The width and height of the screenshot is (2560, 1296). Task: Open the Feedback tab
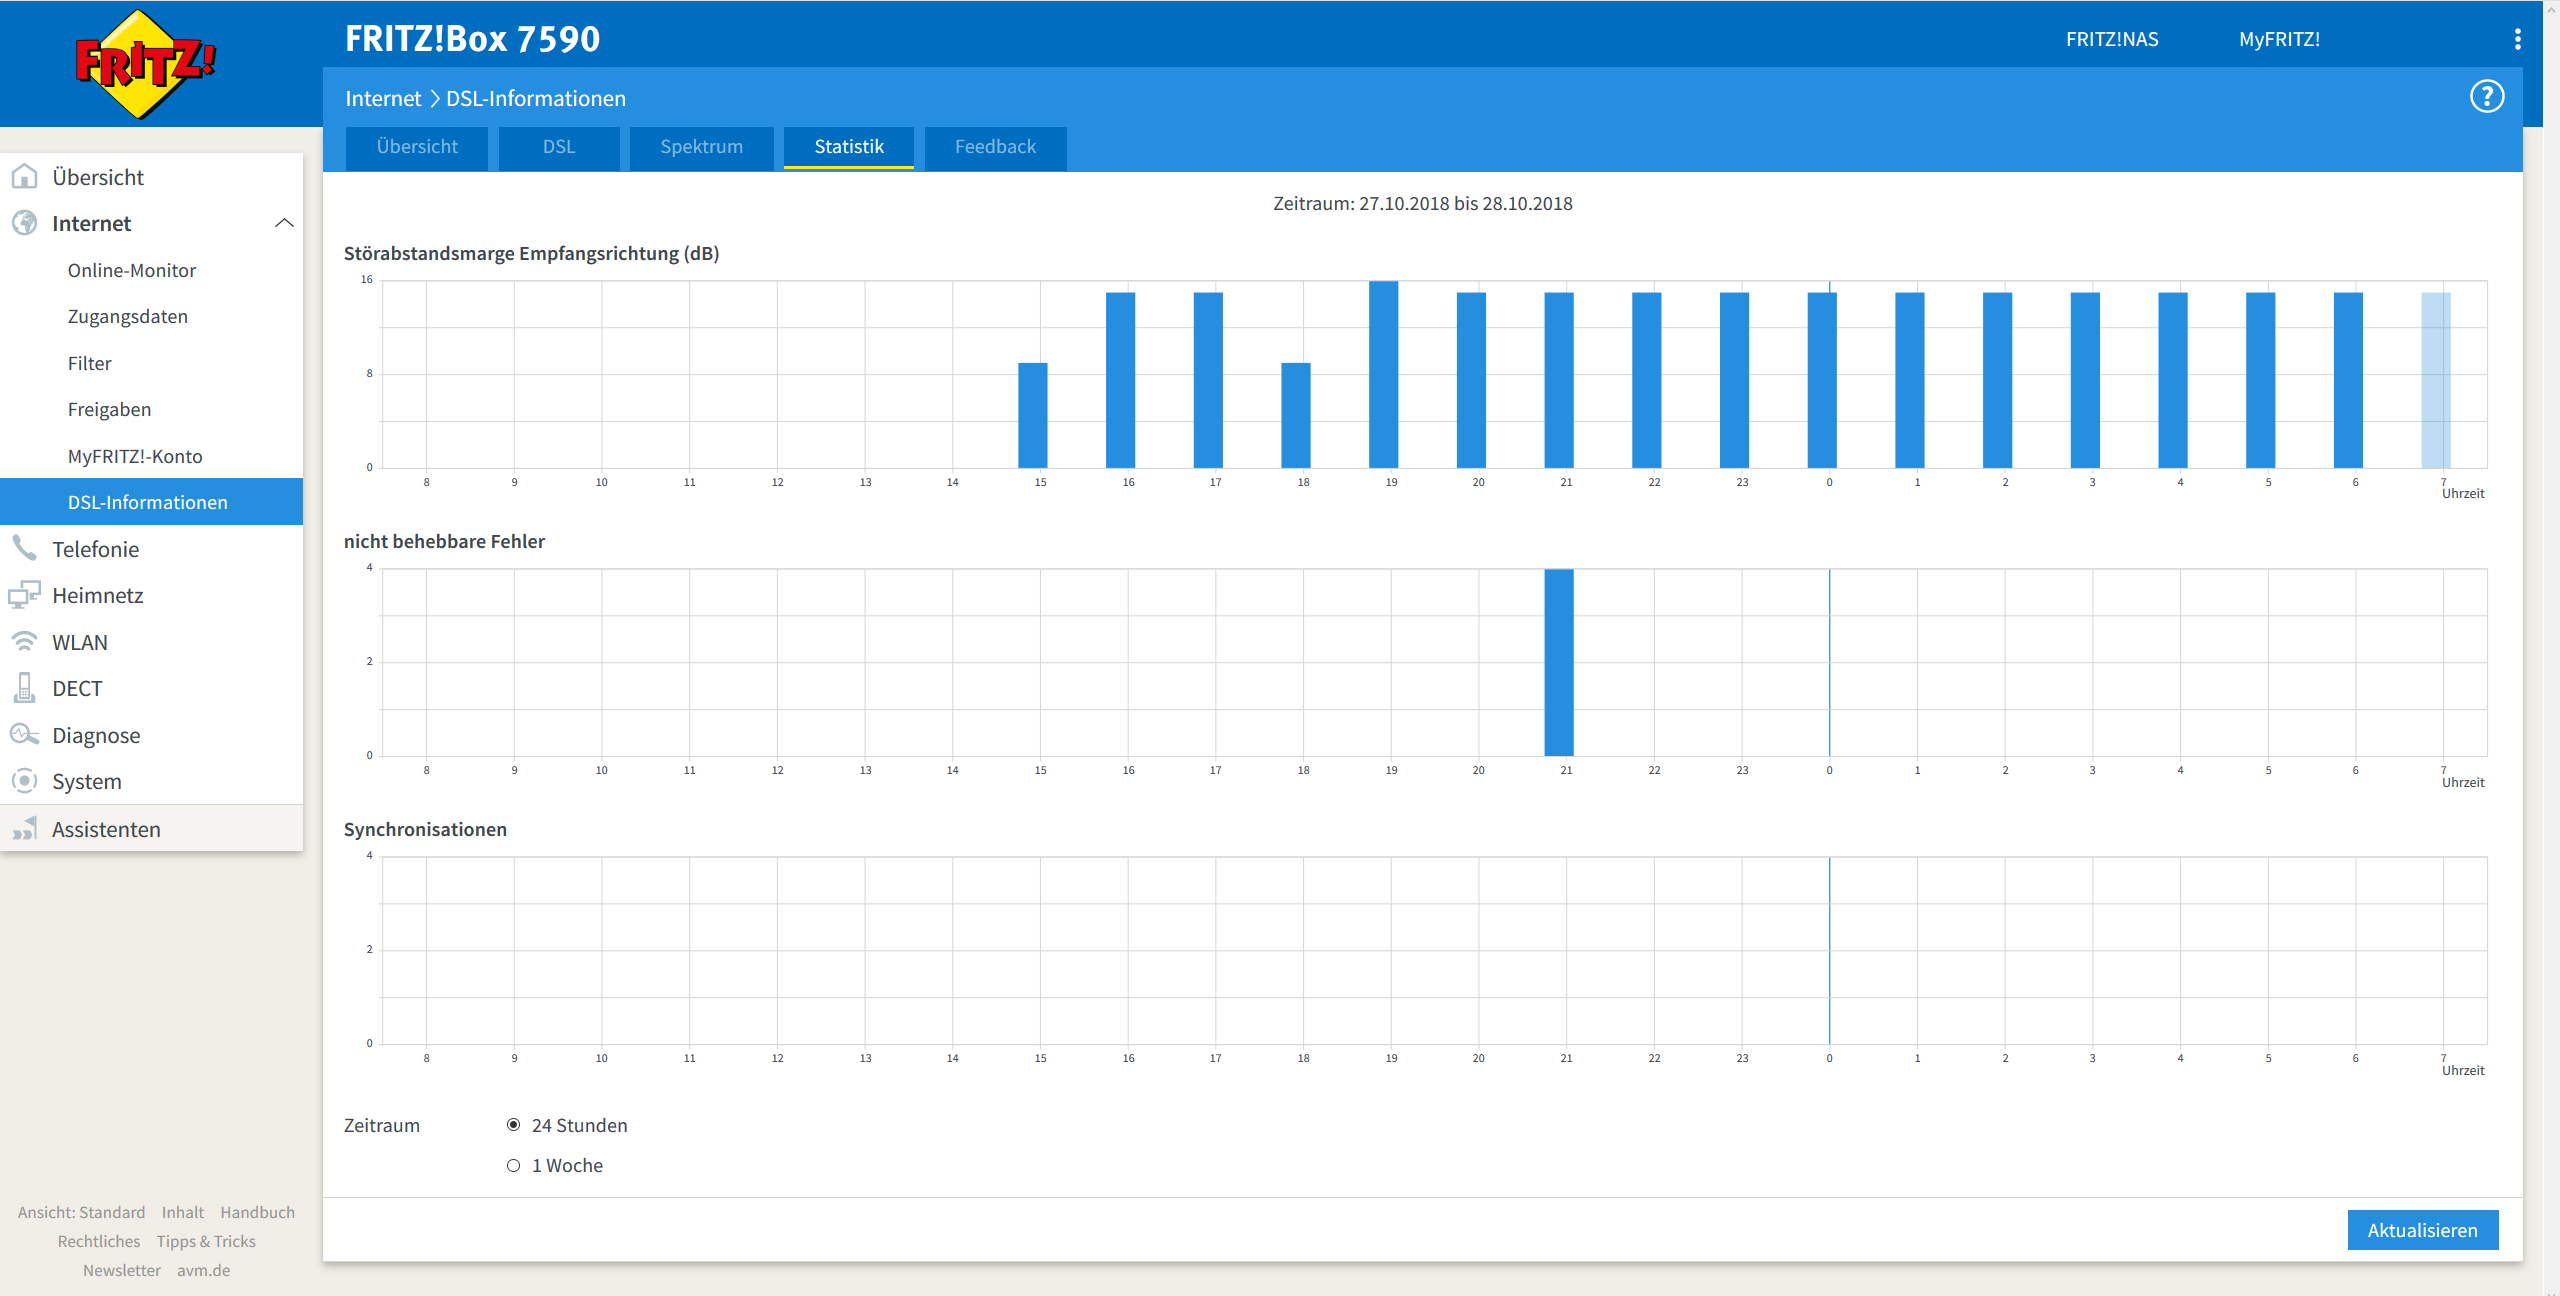(x=995, y=147)
